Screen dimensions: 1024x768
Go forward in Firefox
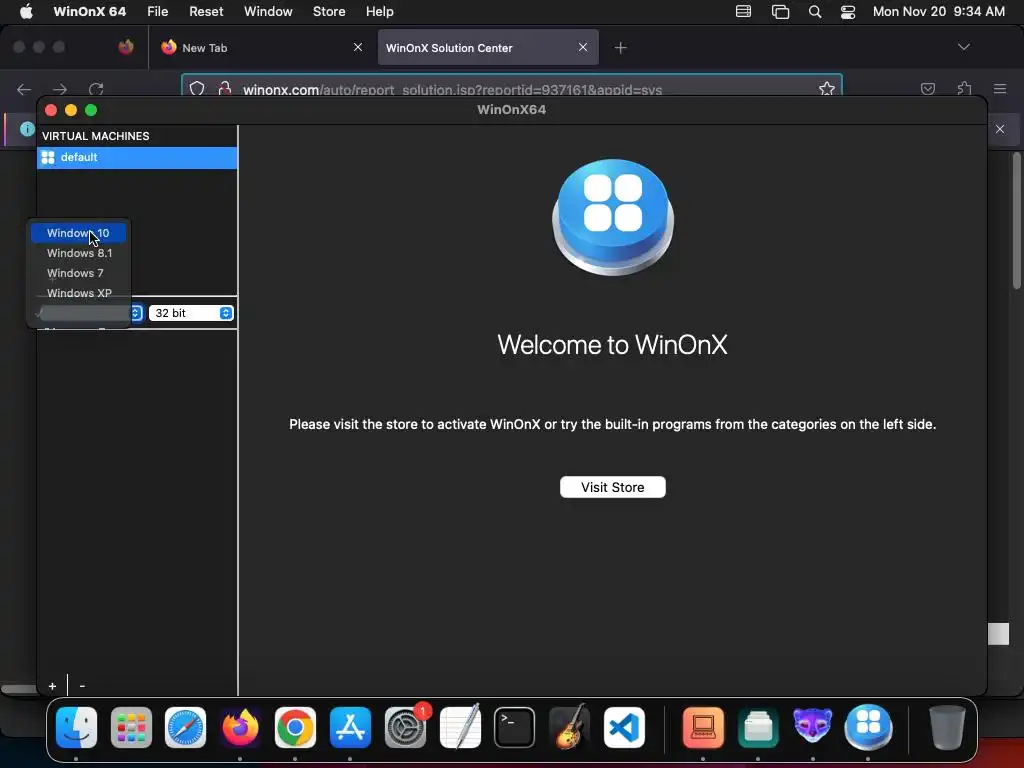click(x=60, y=89)
